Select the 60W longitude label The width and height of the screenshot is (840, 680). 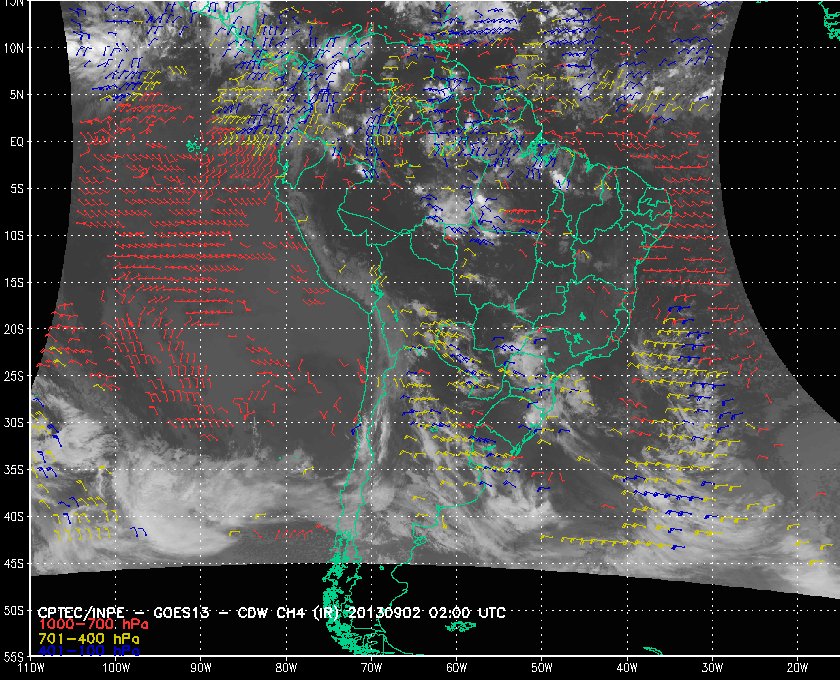click(x=456, y=668)
